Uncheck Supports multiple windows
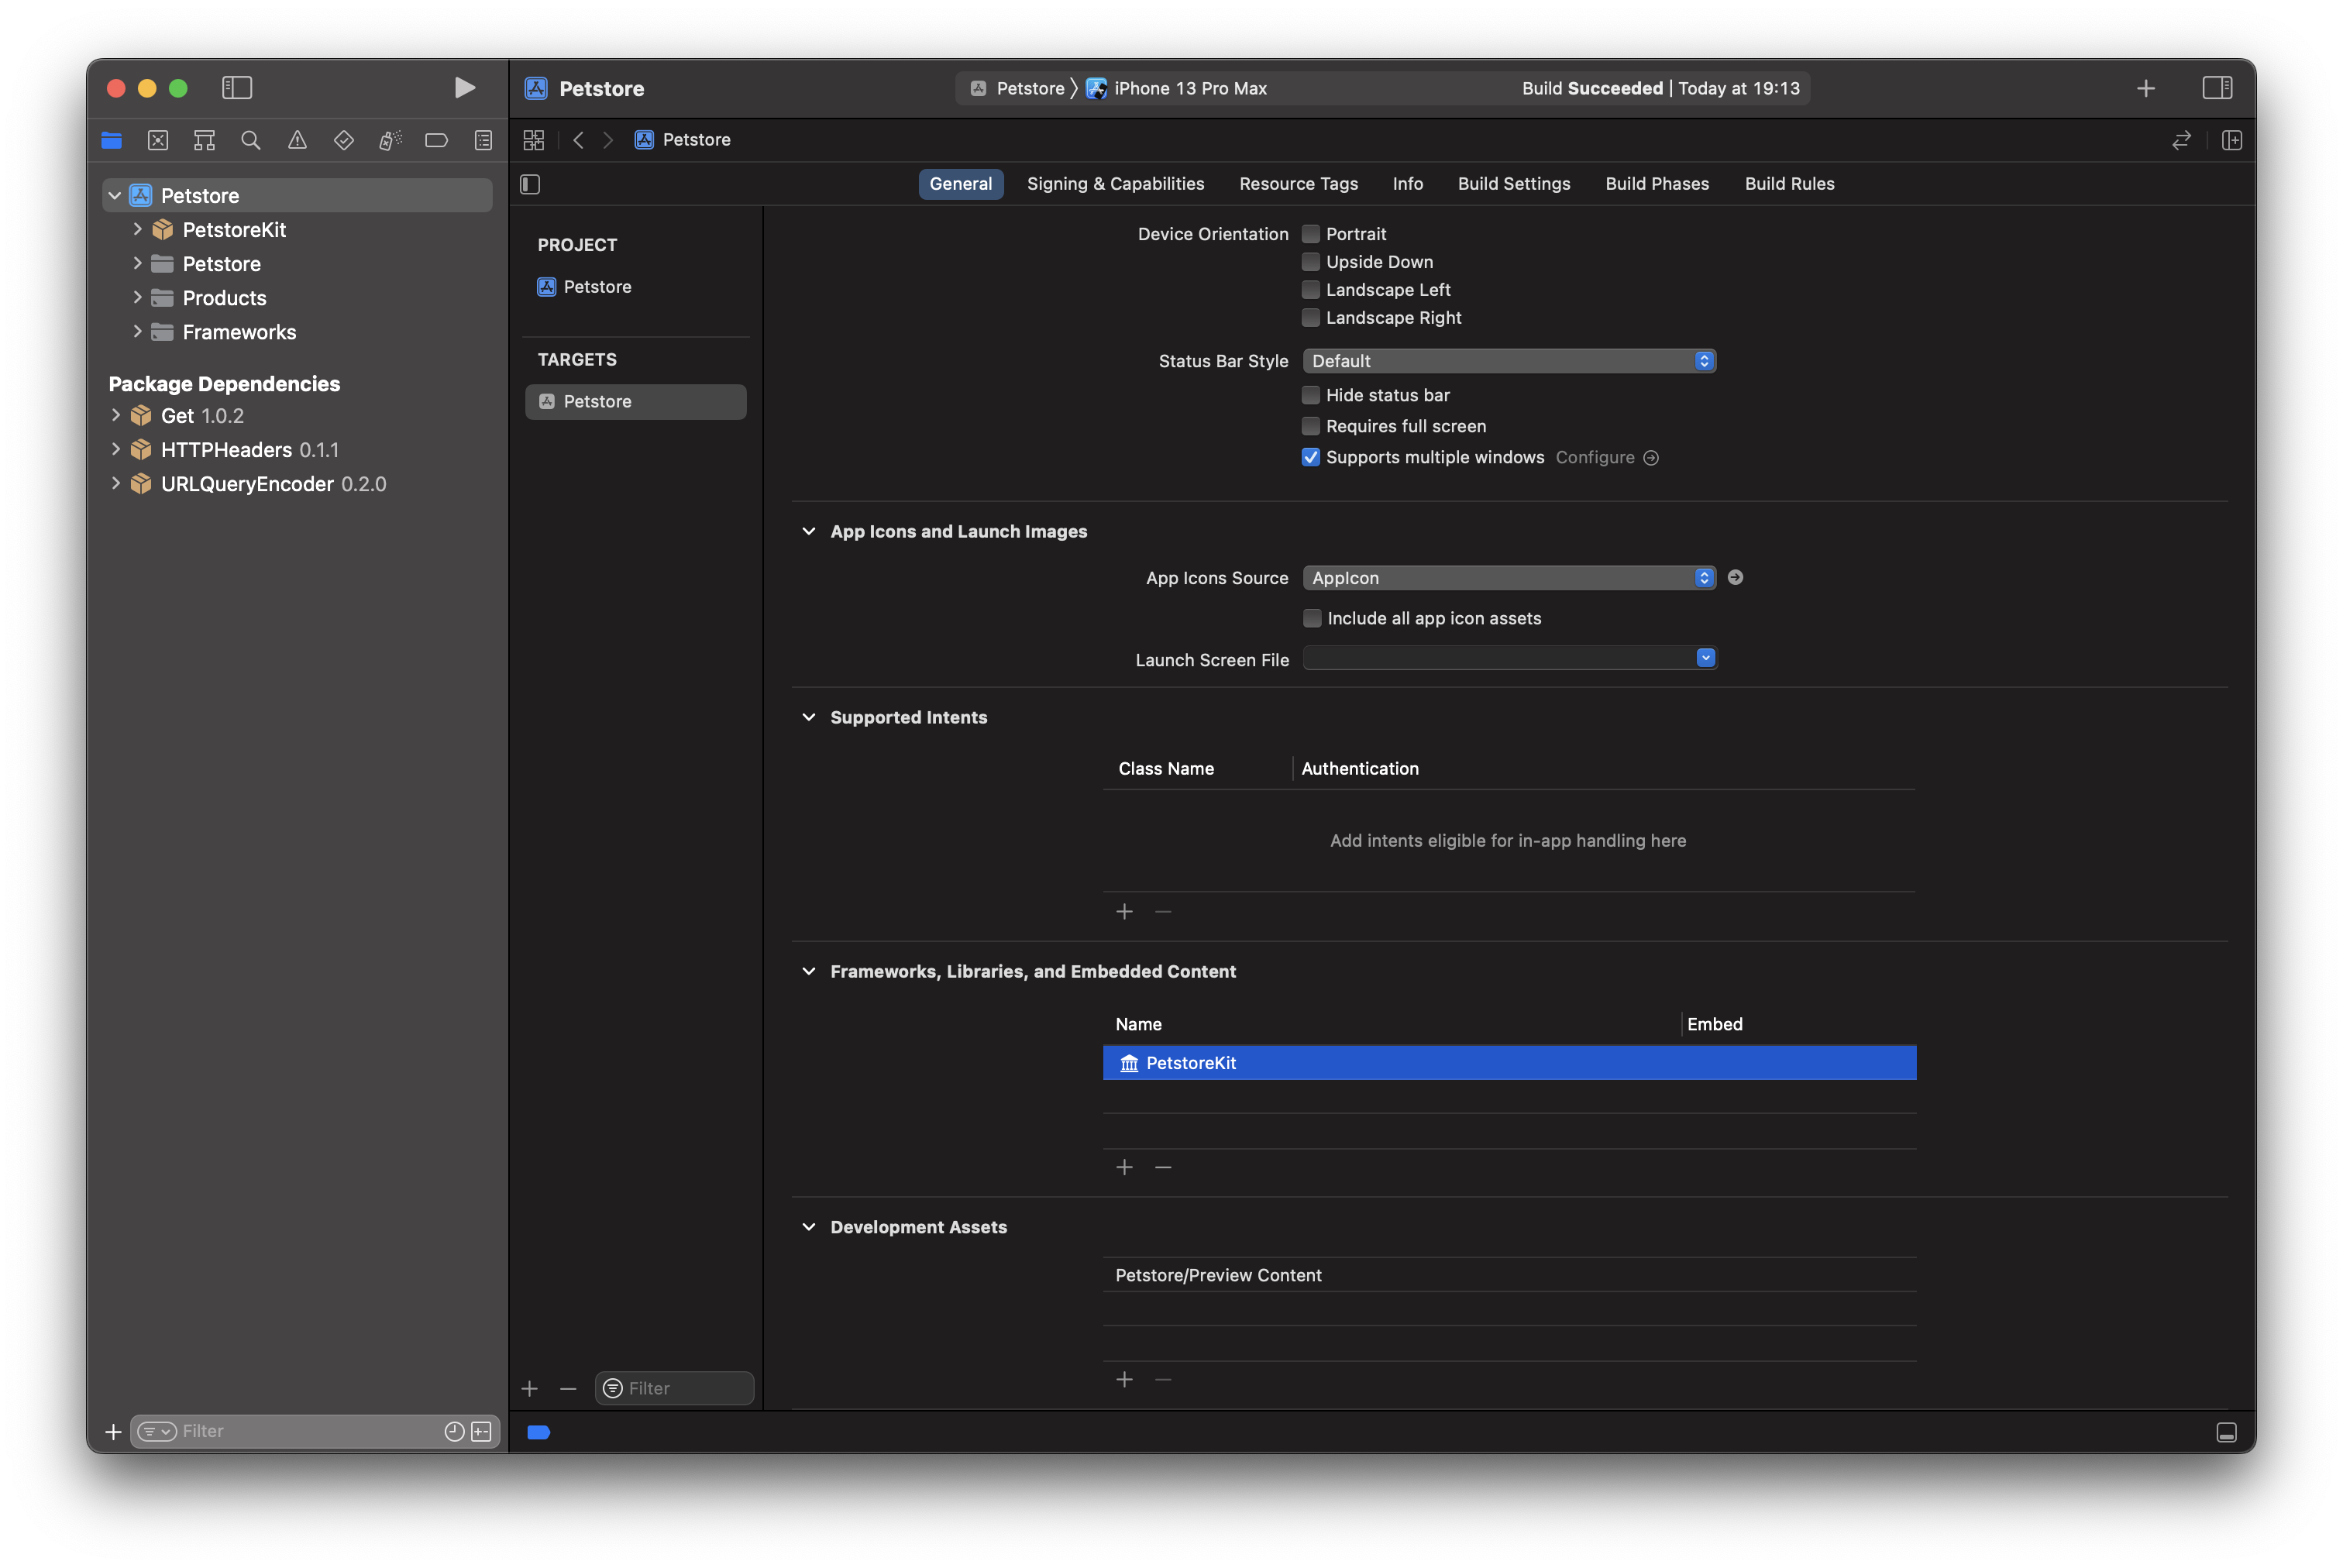 [x=1310, y=457]
